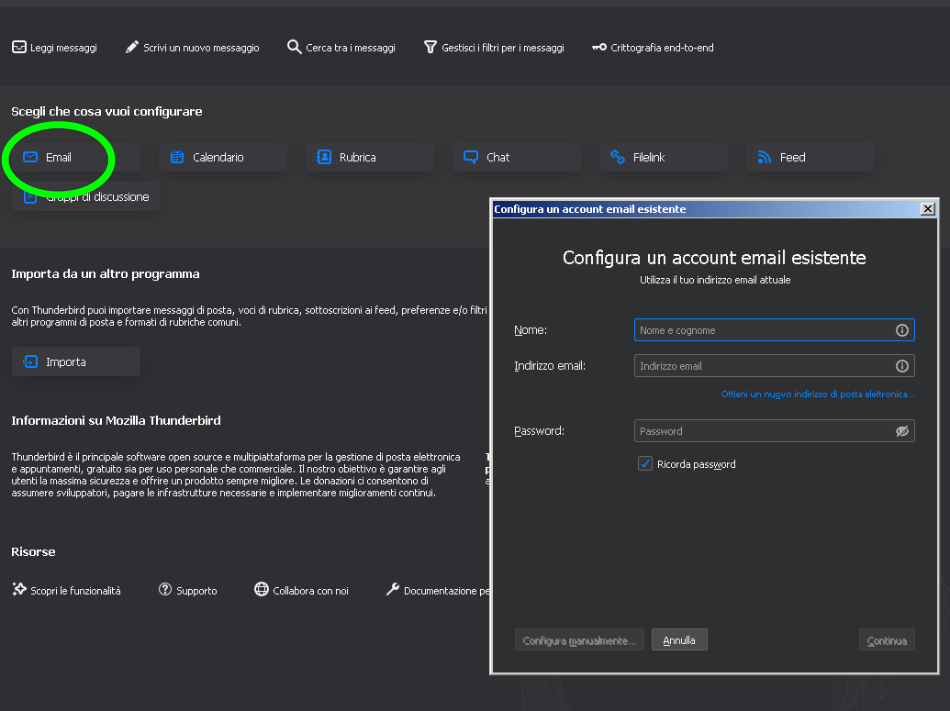Click the Calendario calendar icon
The height and width of the screenshot is (711, 950).
point(177,157)
